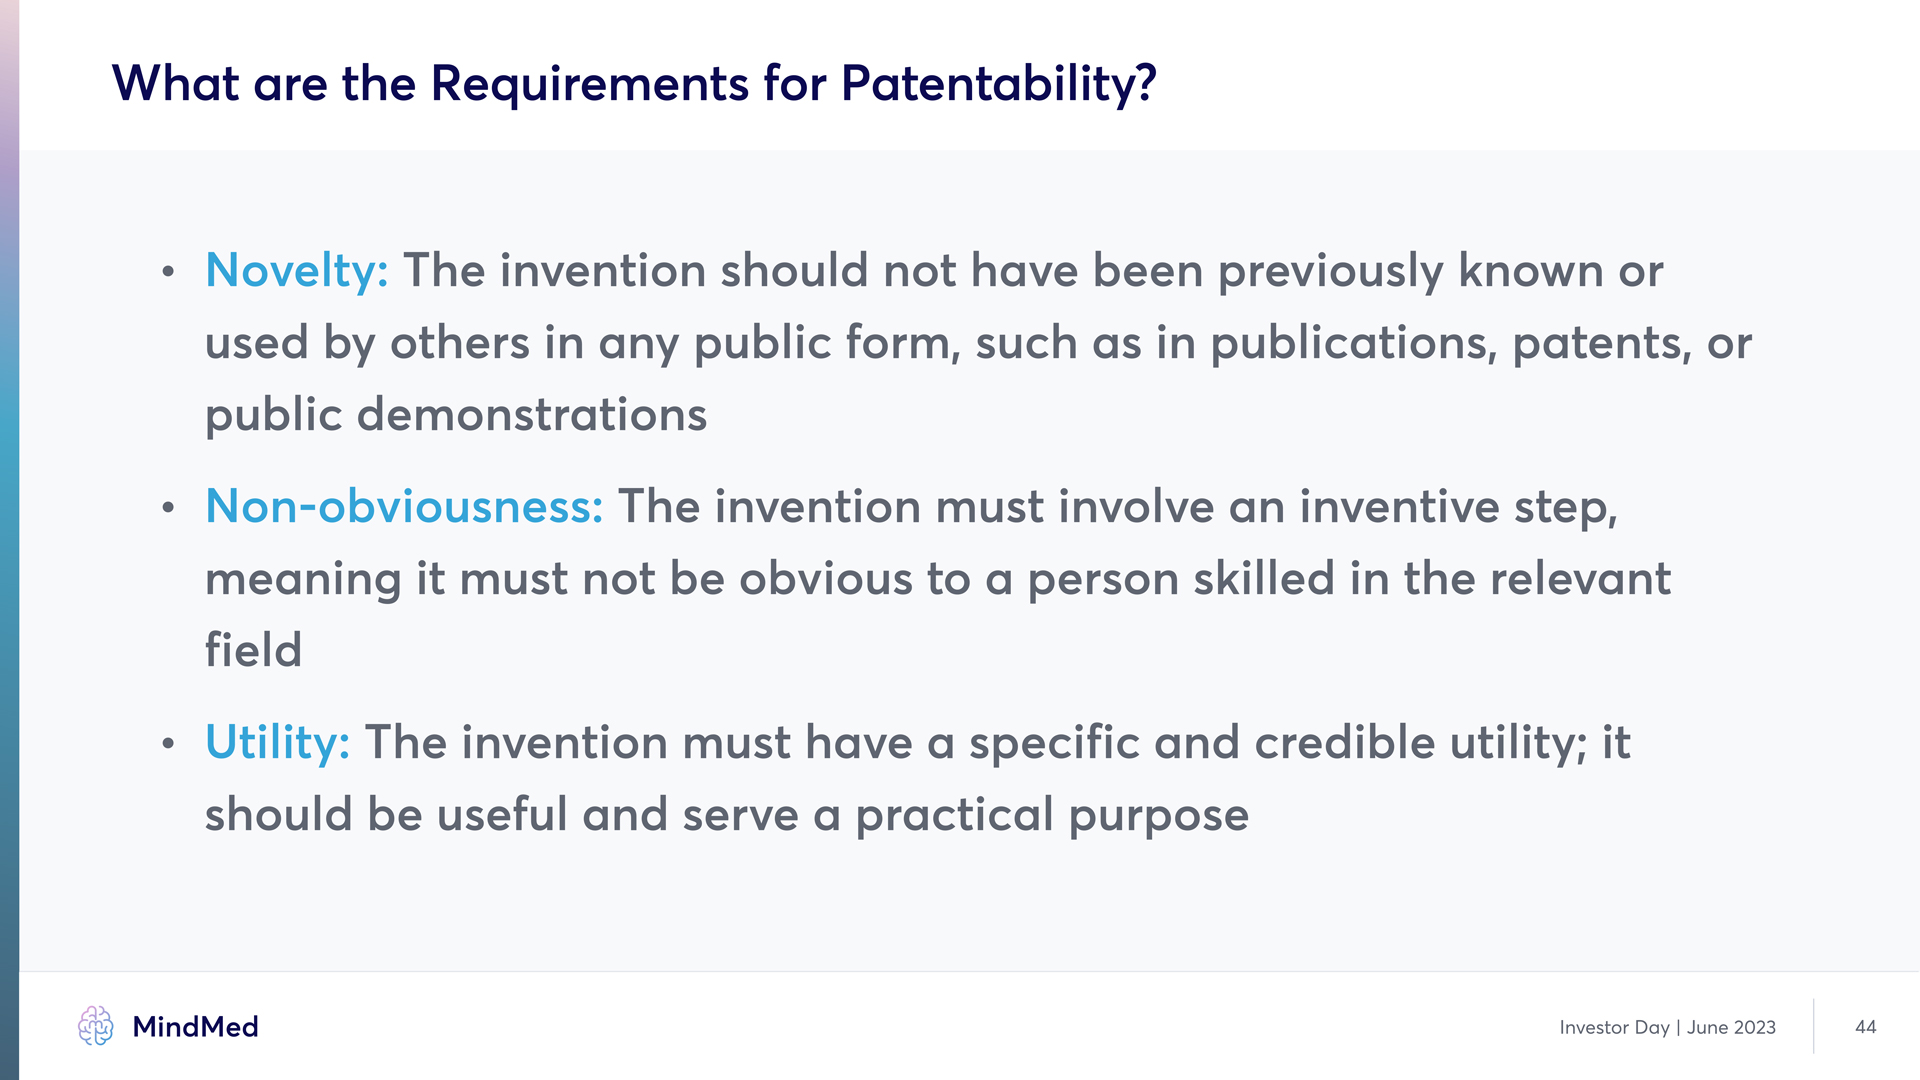Click the "June 2023" date in footer
The height and width of the screenshot is (1080, 1920).
click(1731, 1027)
